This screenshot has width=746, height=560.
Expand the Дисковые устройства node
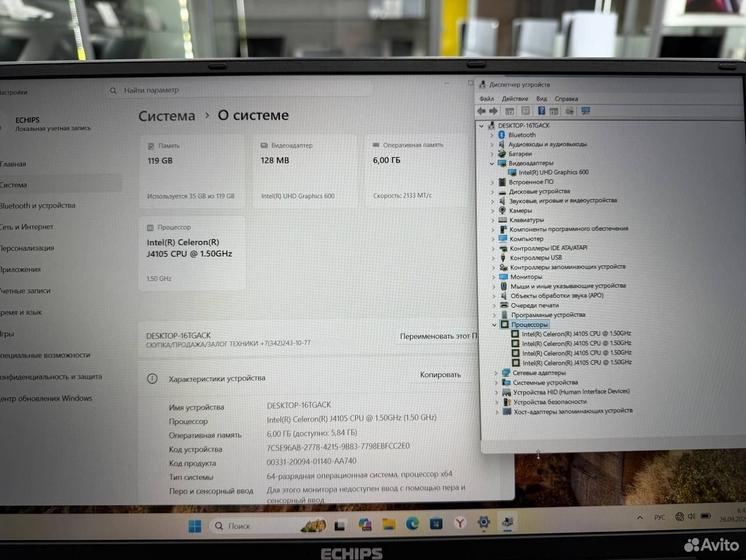[492, 192]
